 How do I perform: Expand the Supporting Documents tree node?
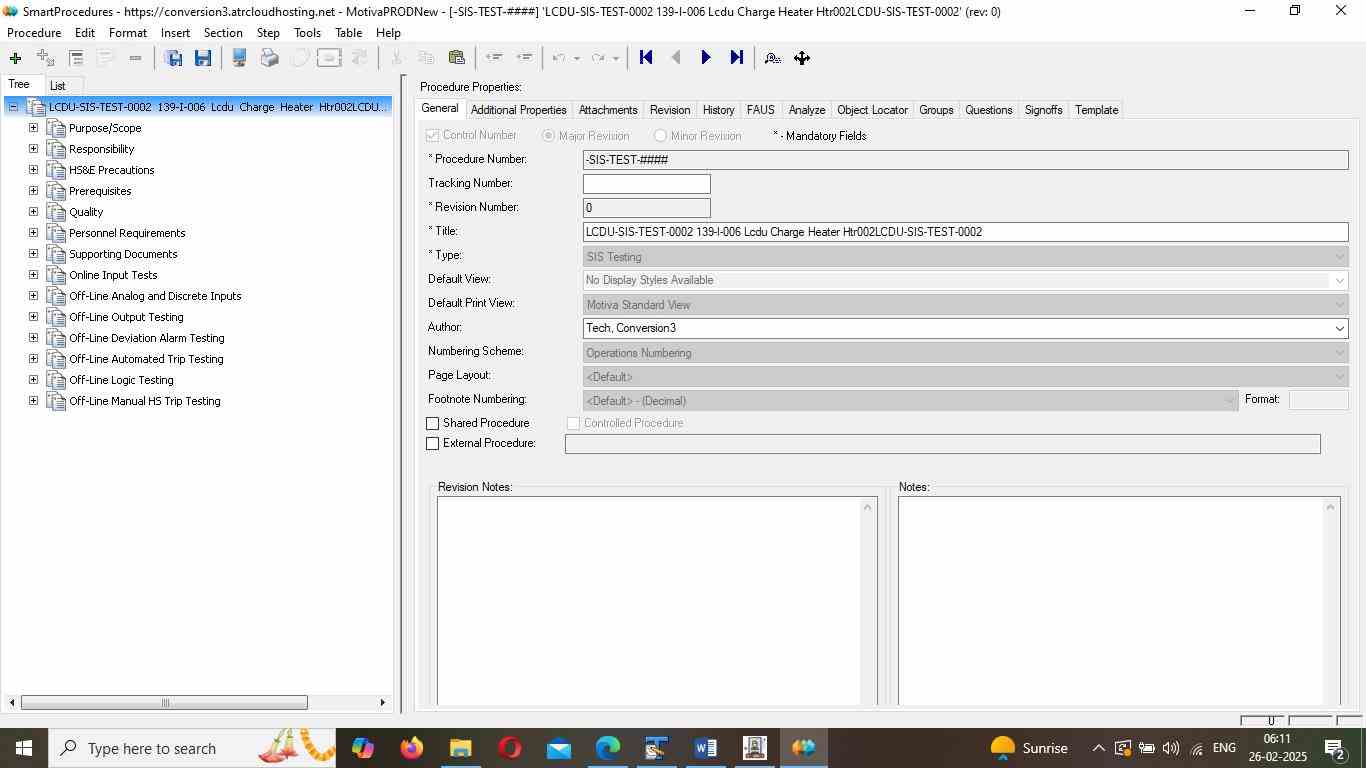pos(33,254)
